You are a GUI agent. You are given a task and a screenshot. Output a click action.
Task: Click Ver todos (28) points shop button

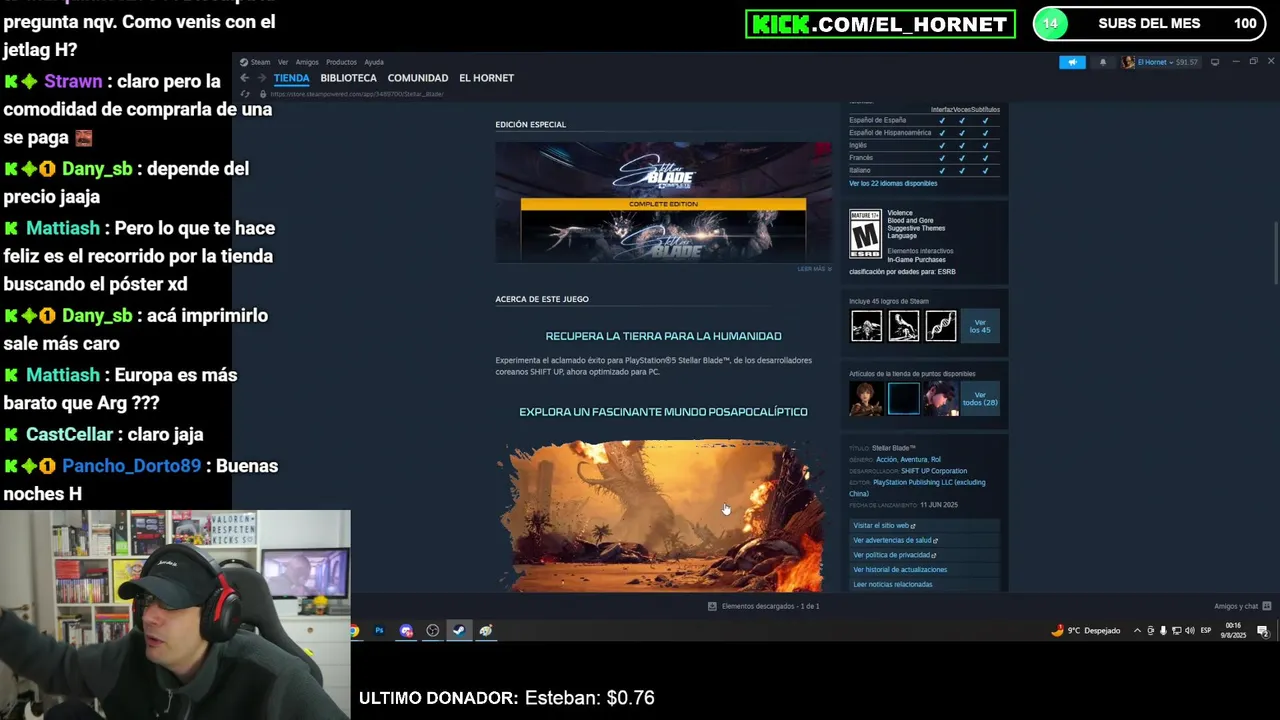tap(980, 398)
